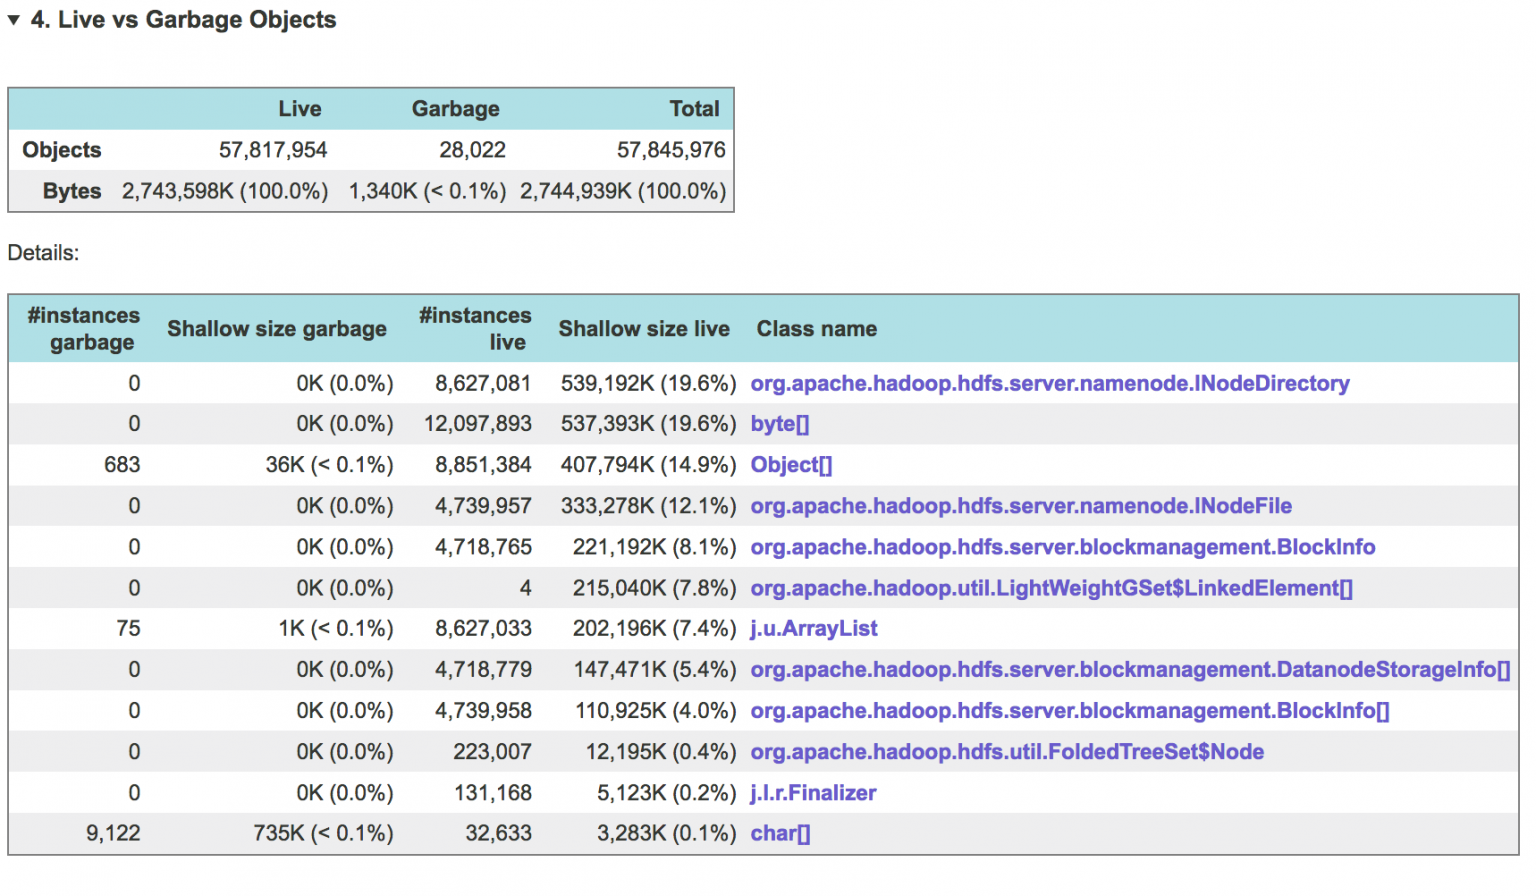Open the Object[] class link

[x=790, y=464]
